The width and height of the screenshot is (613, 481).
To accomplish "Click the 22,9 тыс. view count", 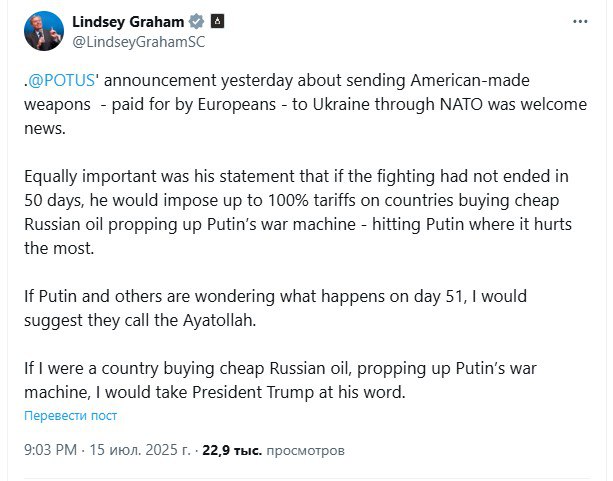I will [232, 450].
